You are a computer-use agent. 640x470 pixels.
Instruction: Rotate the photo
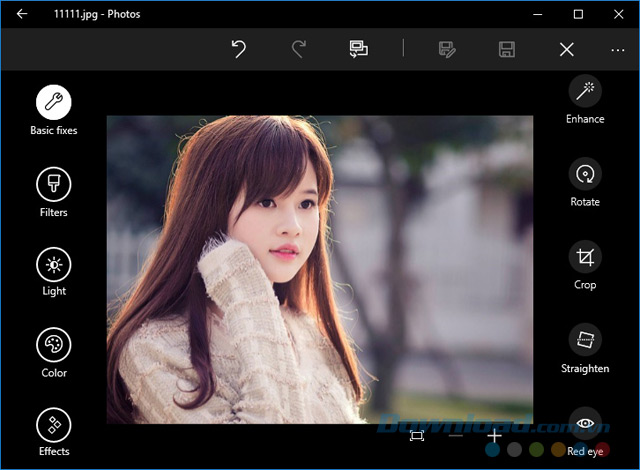coord(585,174)
